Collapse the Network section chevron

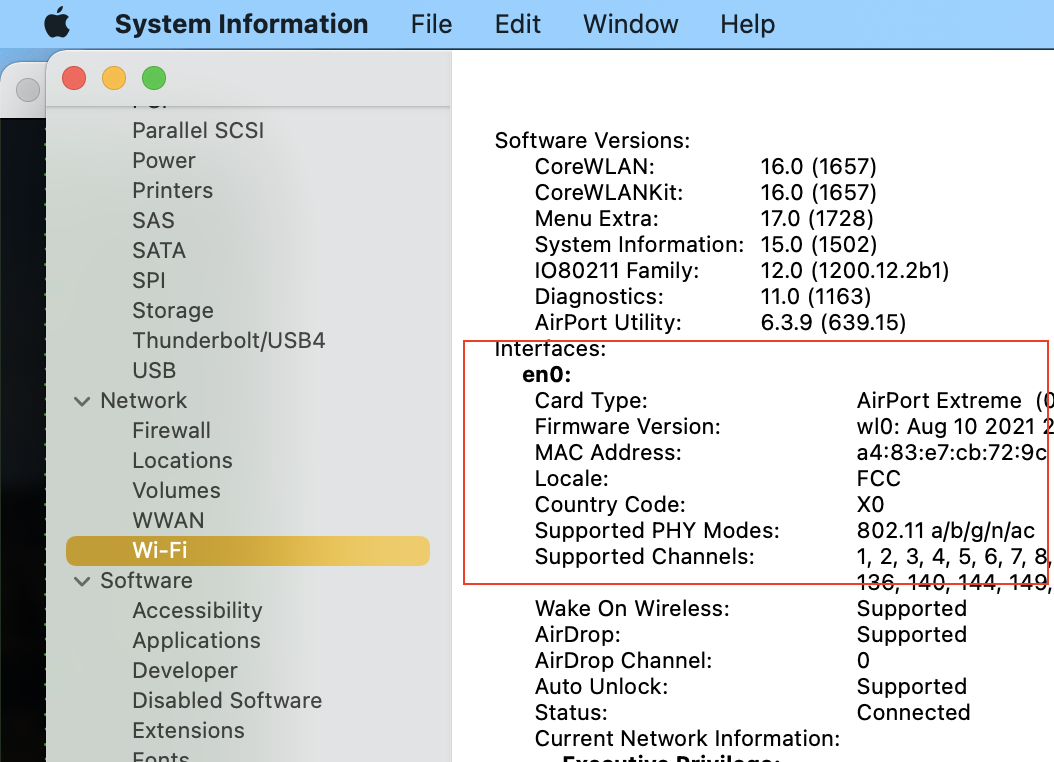pos(81,401)
